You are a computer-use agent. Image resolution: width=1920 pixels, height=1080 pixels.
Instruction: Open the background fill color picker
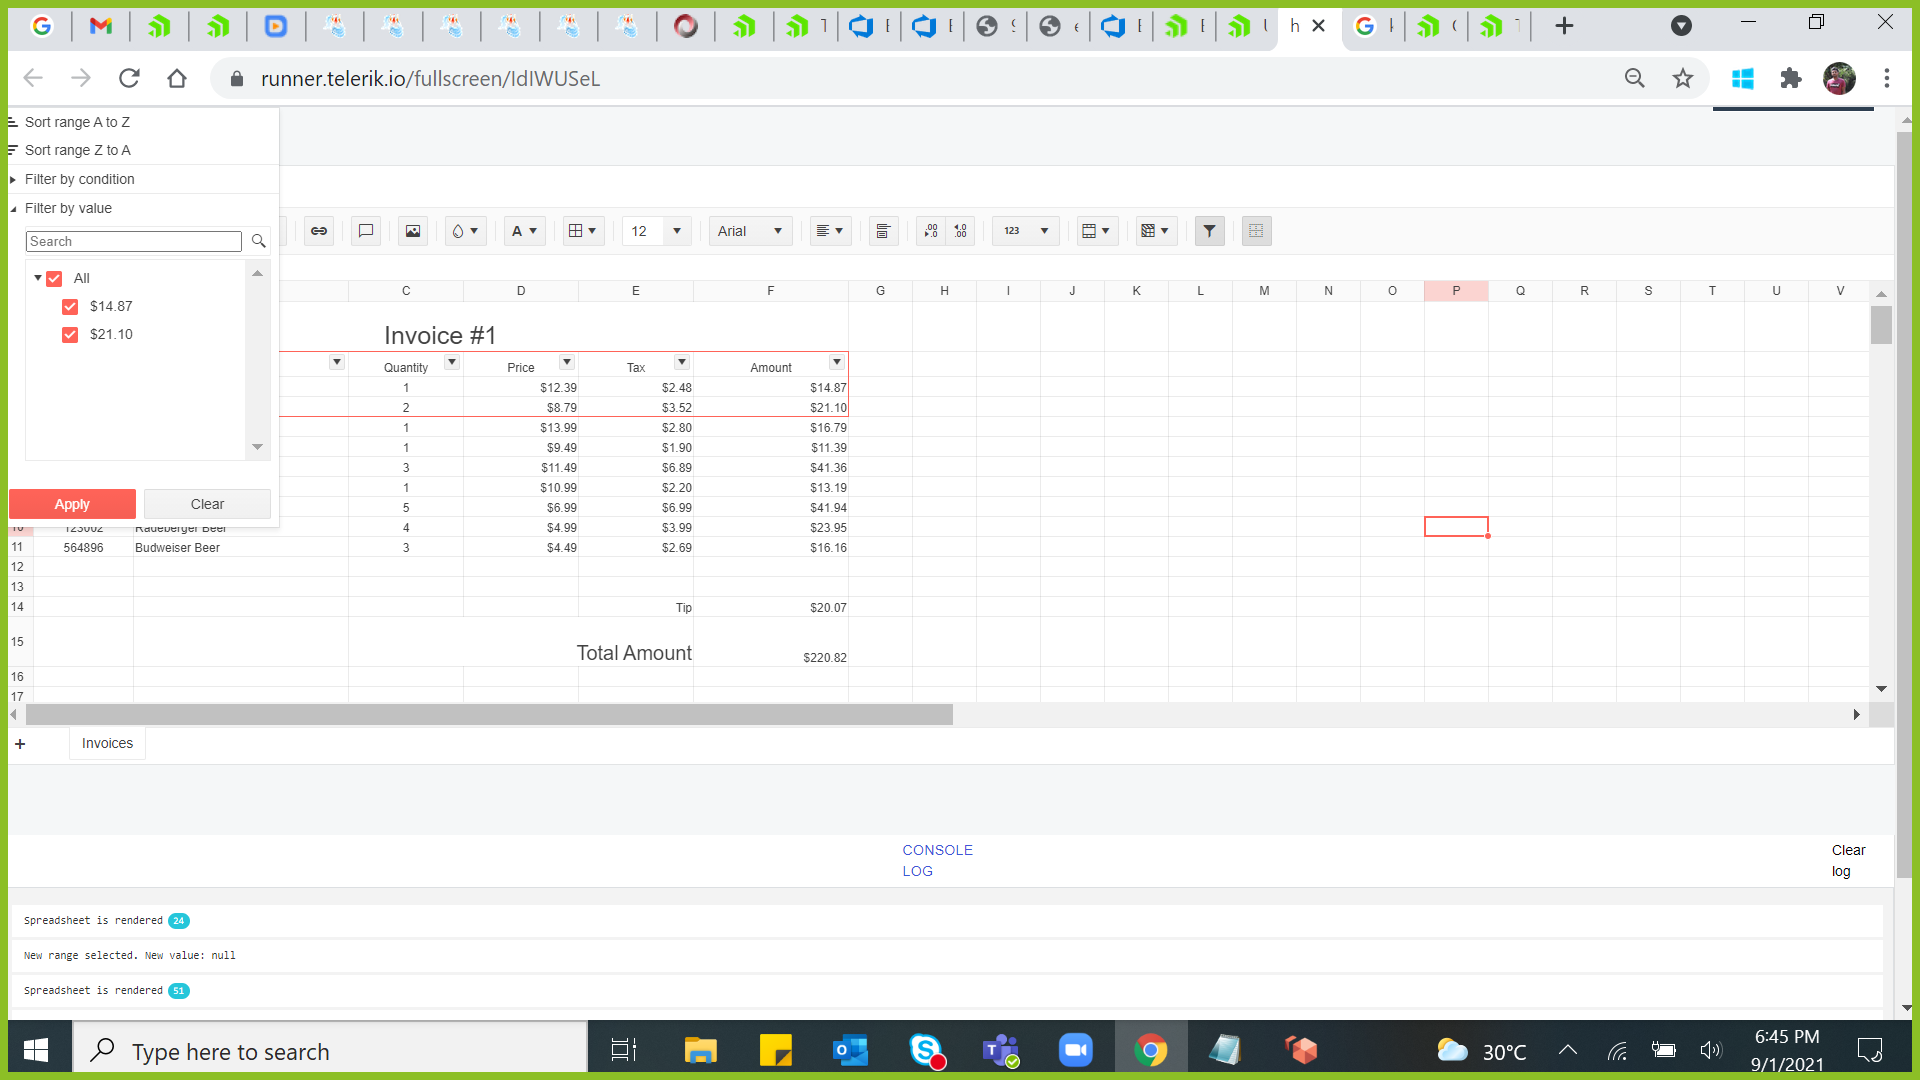tap(465, 231)
